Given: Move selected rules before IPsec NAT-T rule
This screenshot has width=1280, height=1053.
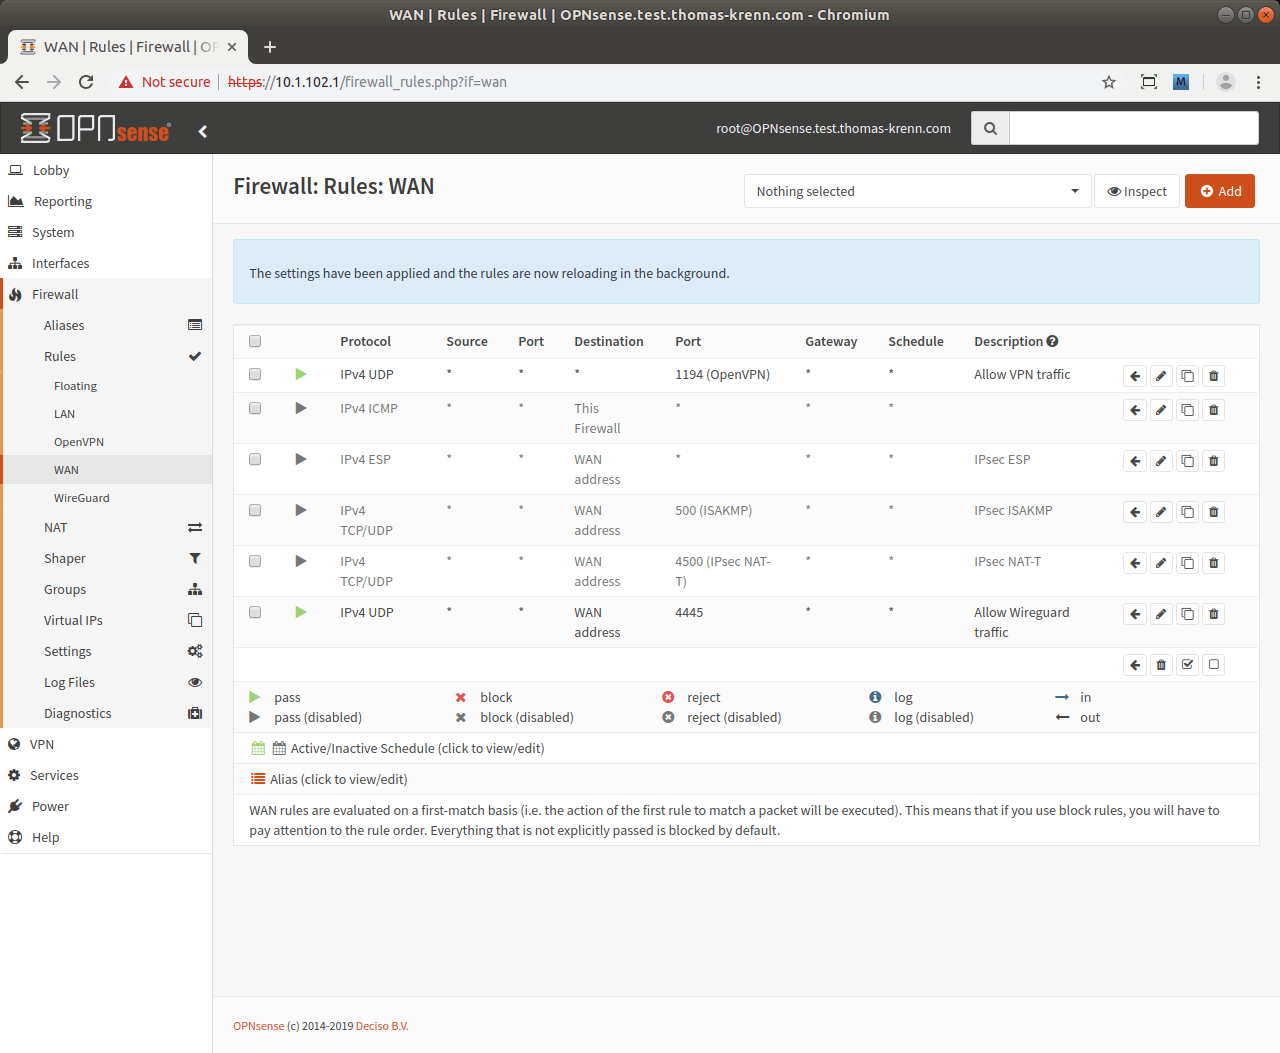Looking at the screenshot, I should pyautogui.click(x=1135, y=563).
